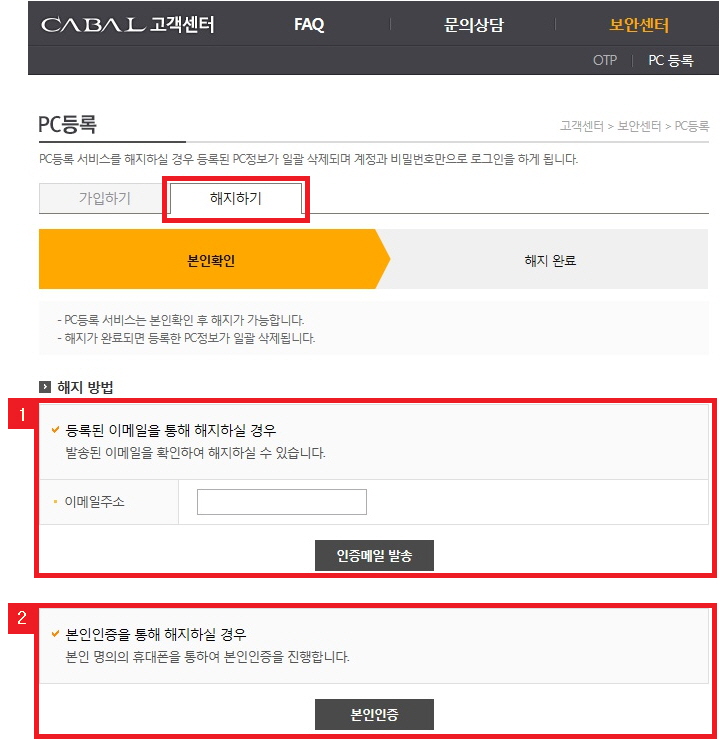Image resolution: width=723 pixels, height=740 pixels.
Task: Click the email cancellation checkmark icon
Action: [55, 430]
